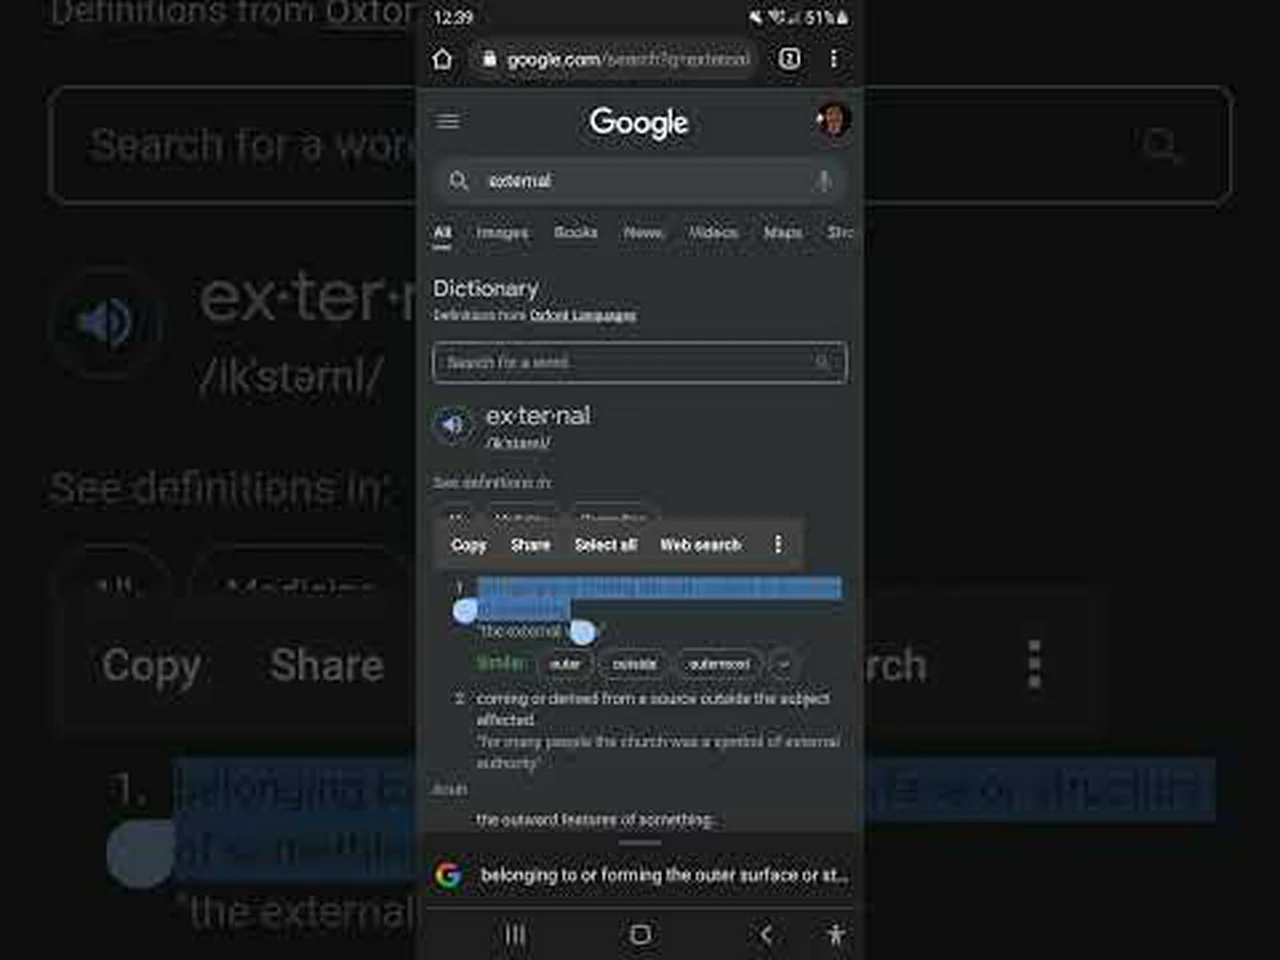
Task: Play pronunciation audio for external
Action: (452, 425)
